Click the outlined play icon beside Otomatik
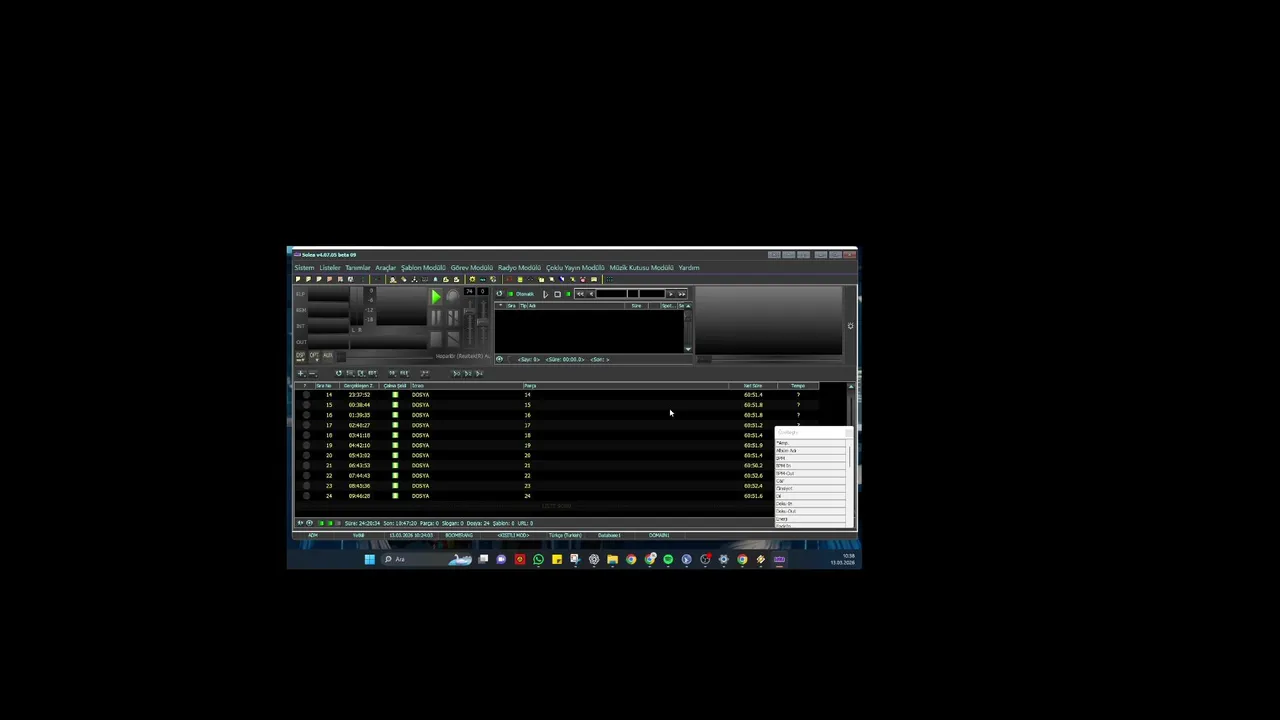 pyautogui.click(x=545, y=294)
